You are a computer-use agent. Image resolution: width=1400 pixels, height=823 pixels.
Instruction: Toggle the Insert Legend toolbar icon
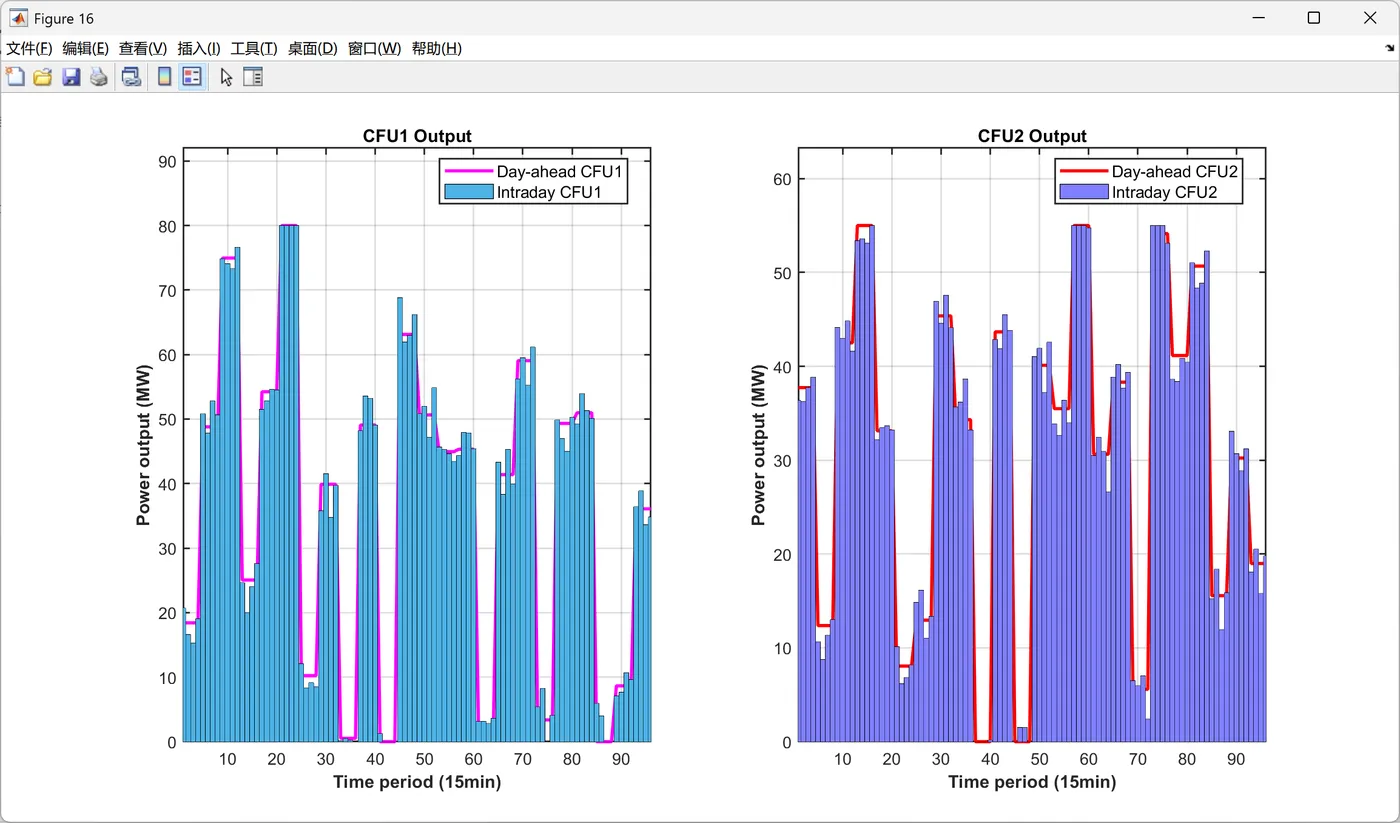tap(193, 77)
